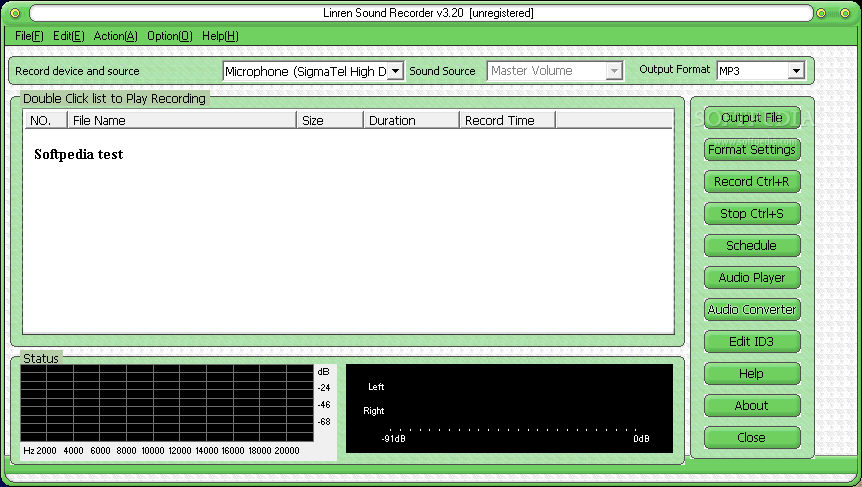The width and height of the screenshot is (862, 487).
Task: Sort list by Record Time column header
Action: pyautogui.click(x=507, y=120)
